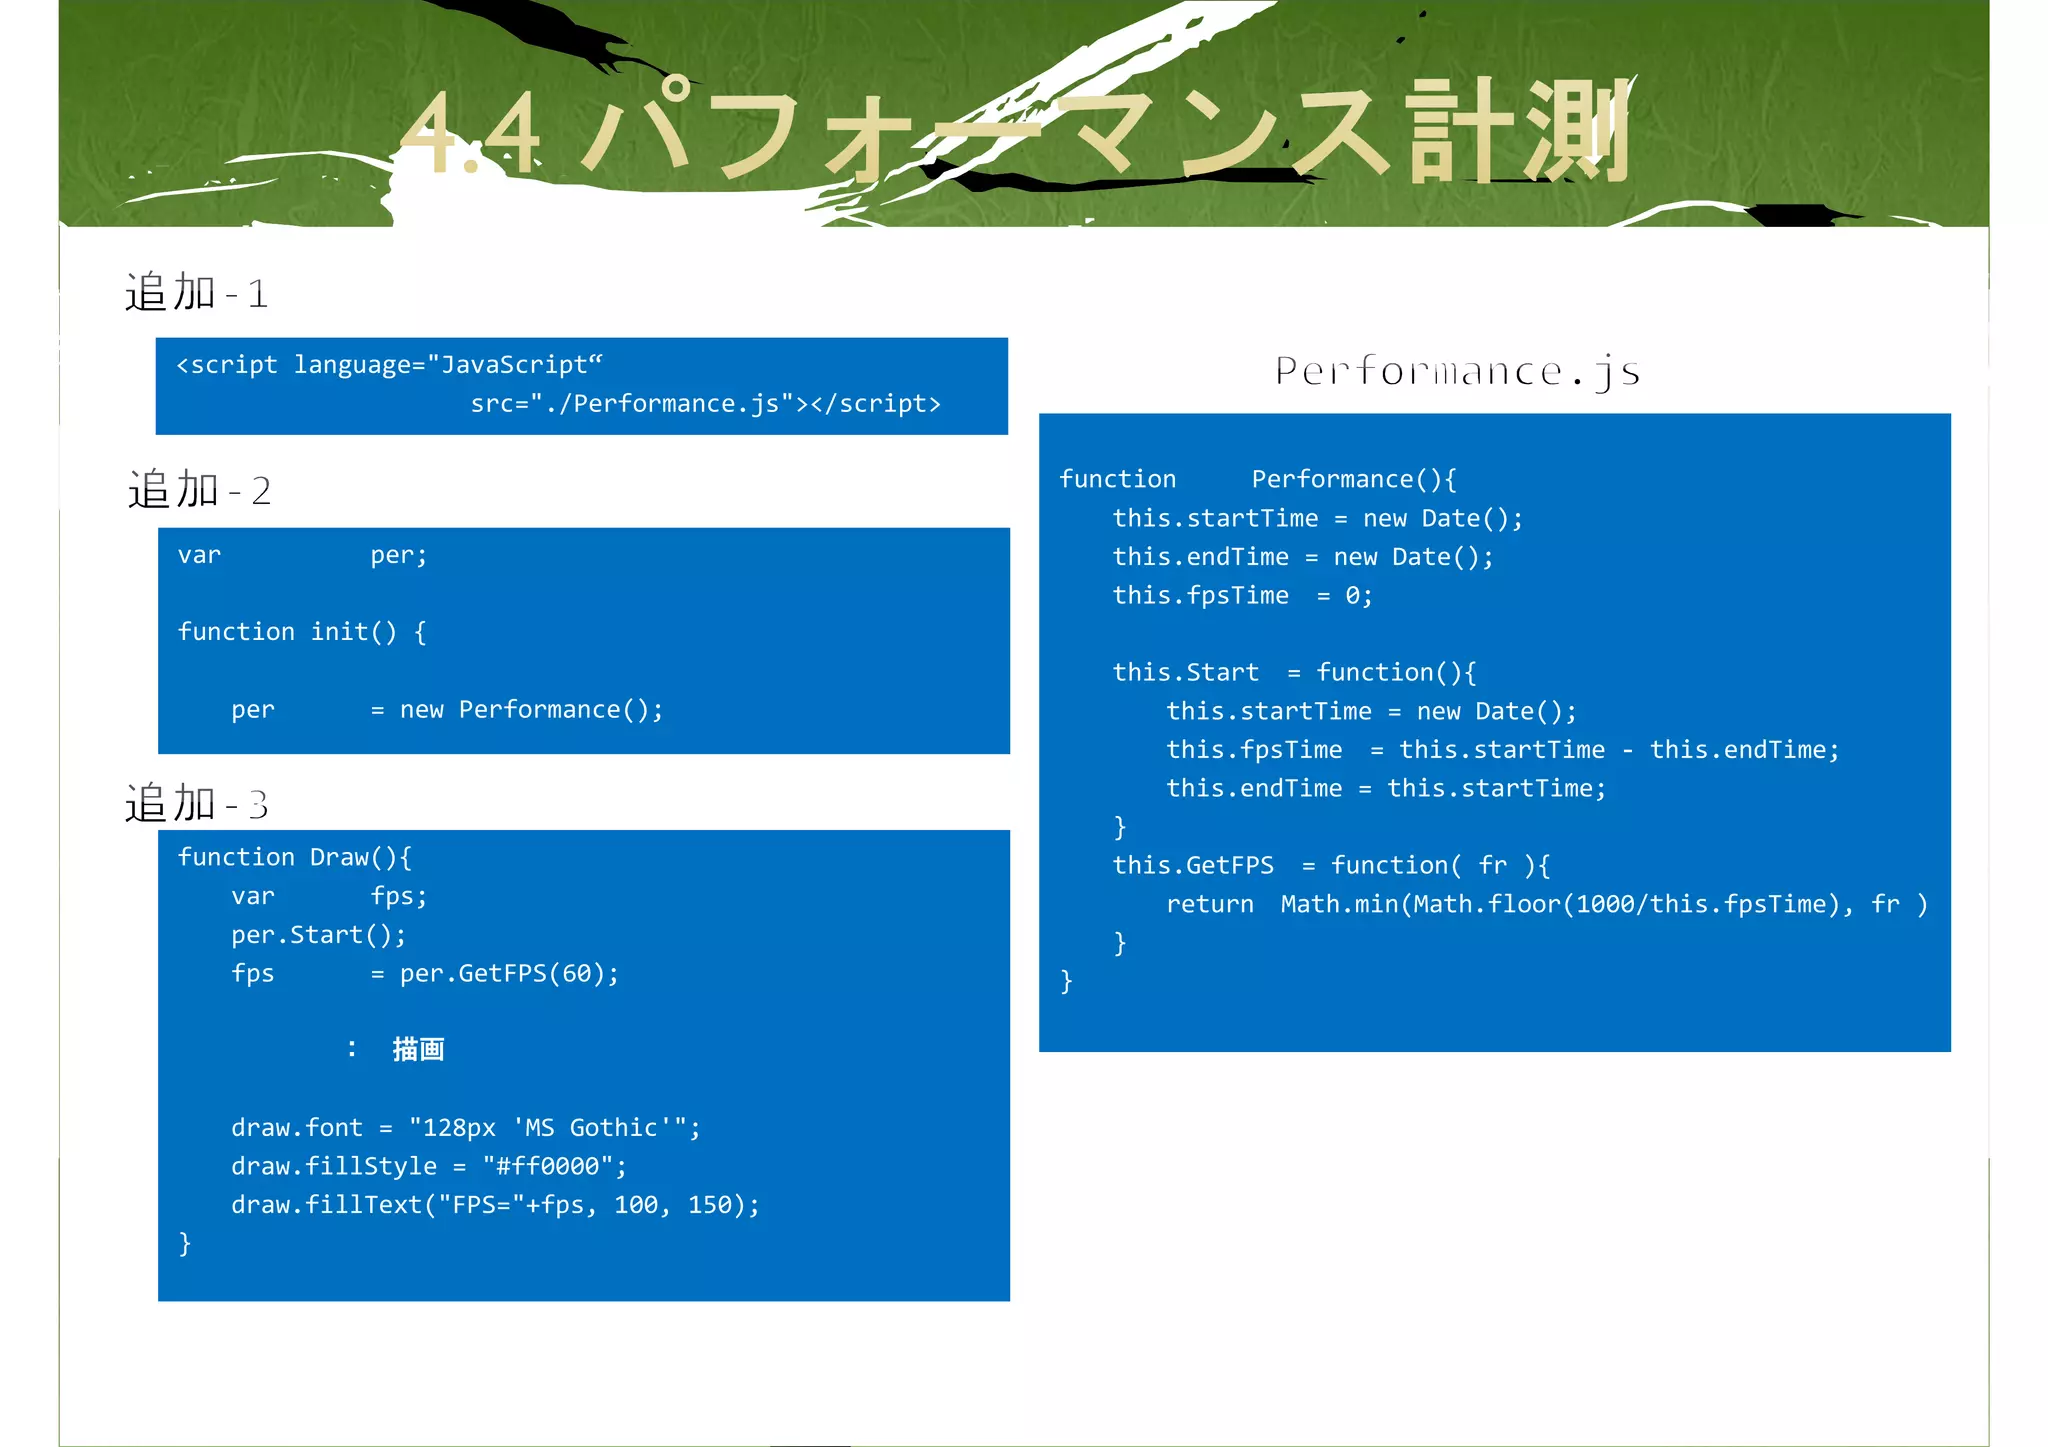
Task: Click the 描画 comment text
Action: tap(418, 1049)
